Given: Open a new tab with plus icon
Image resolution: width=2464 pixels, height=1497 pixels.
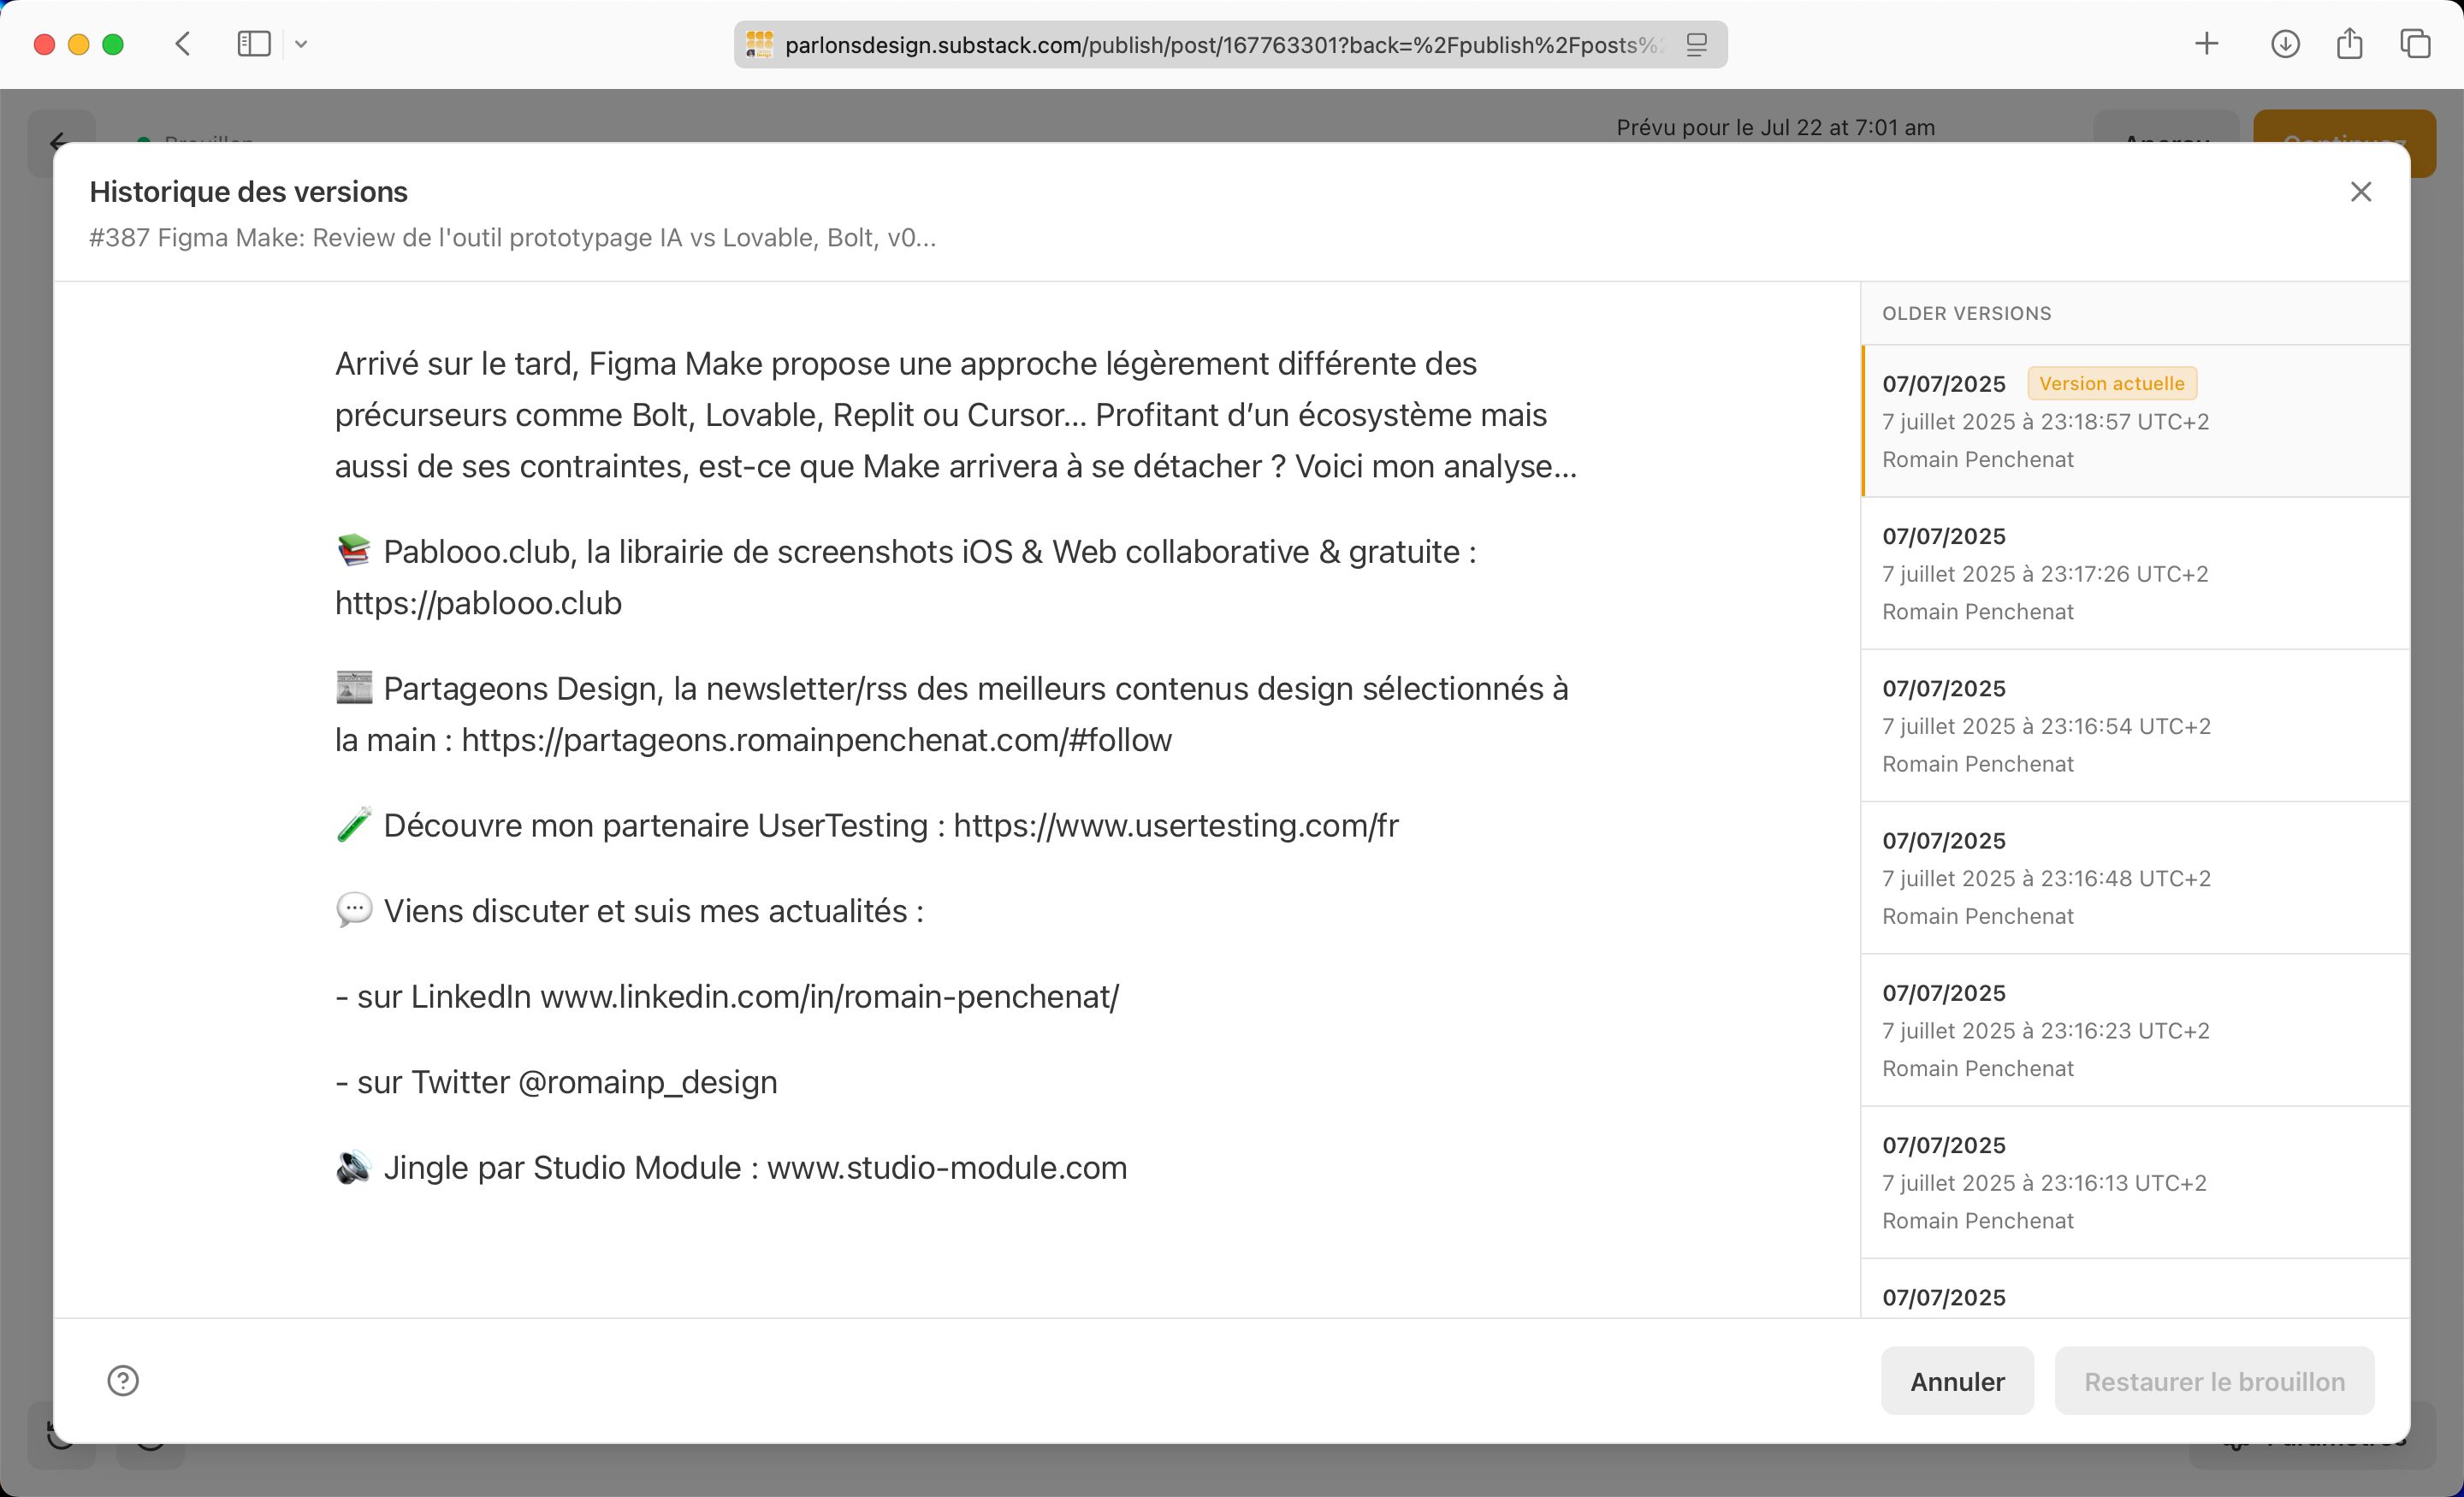Looking at the screenshot, I should (2206, 44).
